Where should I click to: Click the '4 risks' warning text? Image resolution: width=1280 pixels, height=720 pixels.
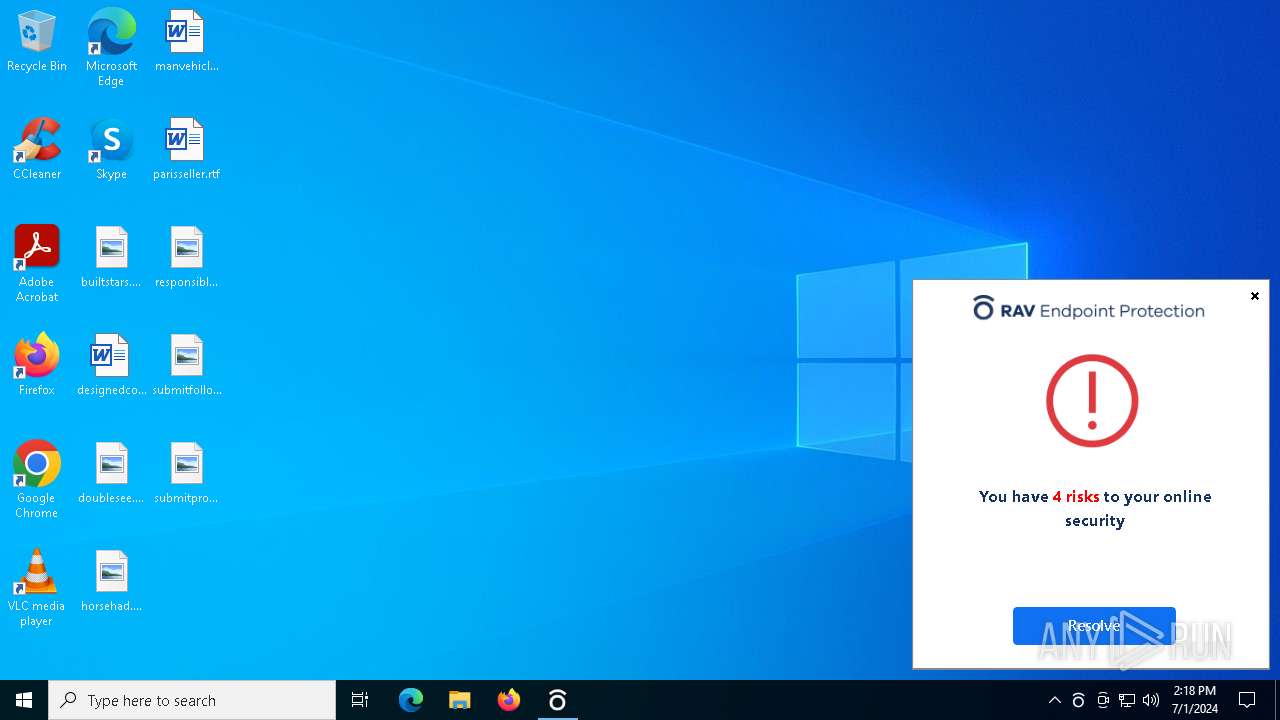point(1076,497)
